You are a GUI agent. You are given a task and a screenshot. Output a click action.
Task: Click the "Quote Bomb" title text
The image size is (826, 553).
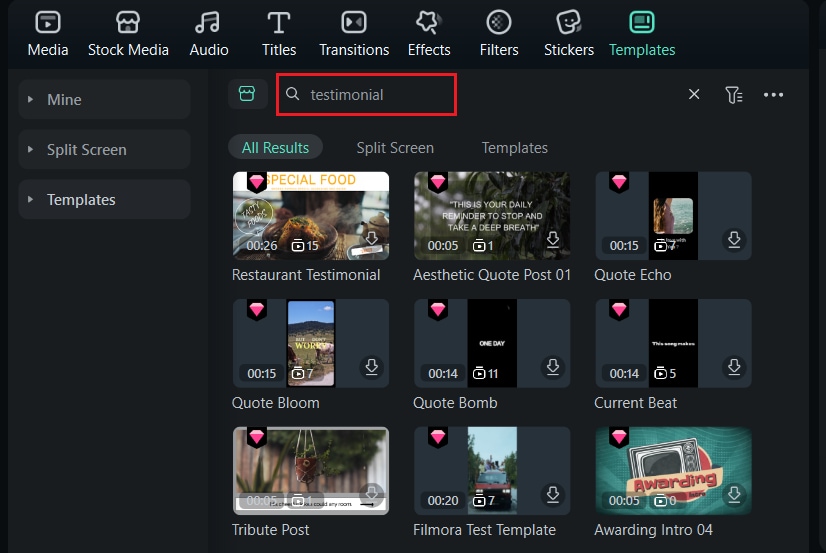(x=455, y=403)
